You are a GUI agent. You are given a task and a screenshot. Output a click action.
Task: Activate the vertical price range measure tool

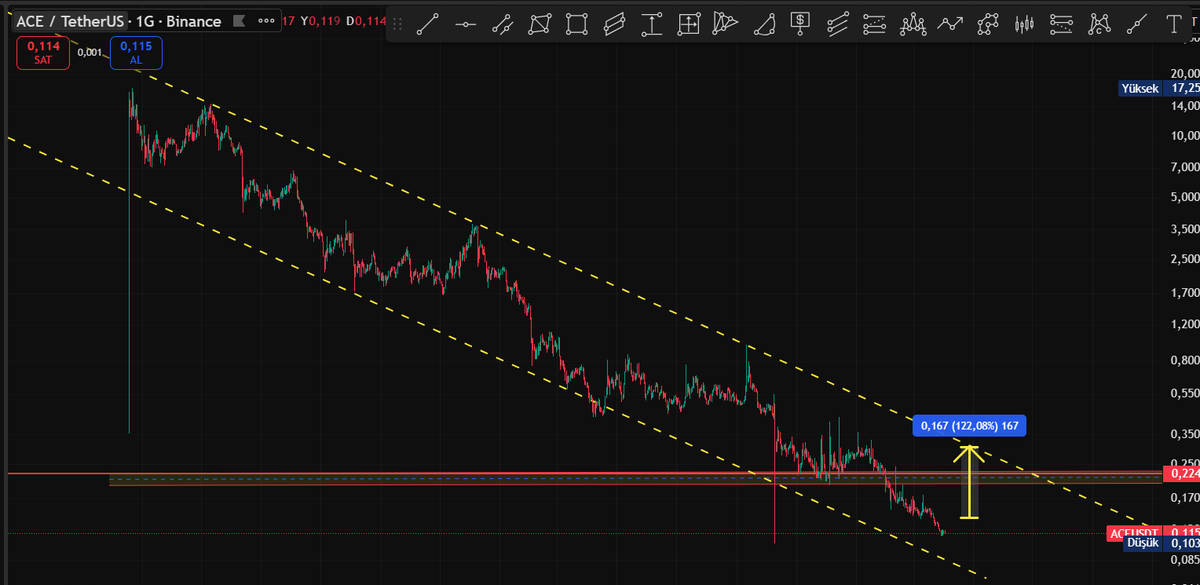[652, 22]
